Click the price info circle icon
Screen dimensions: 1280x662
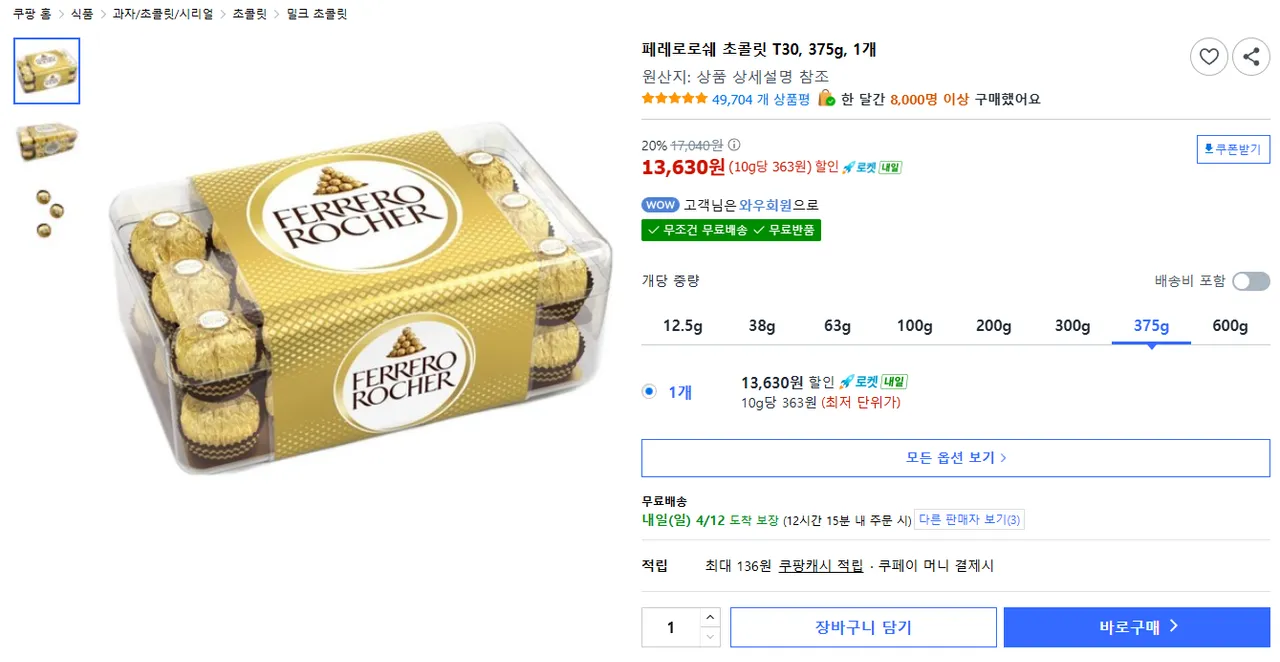click(x=735, y=145)
